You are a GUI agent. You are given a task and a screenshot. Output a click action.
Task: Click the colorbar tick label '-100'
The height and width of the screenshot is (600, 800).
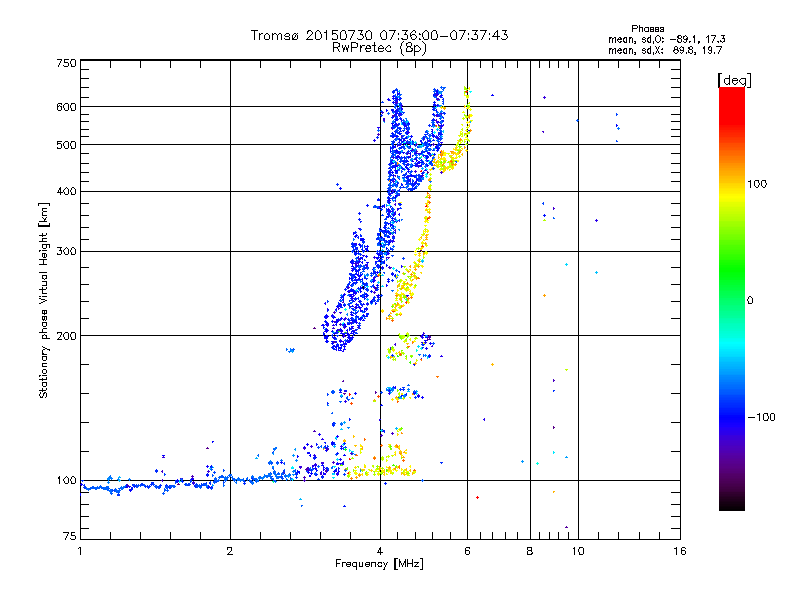(762, 417)
